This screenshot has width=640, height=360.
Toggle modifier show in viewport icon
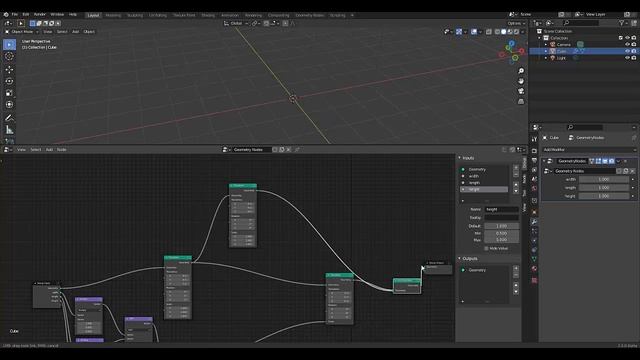pyautogui.click(x=605, y=161)
